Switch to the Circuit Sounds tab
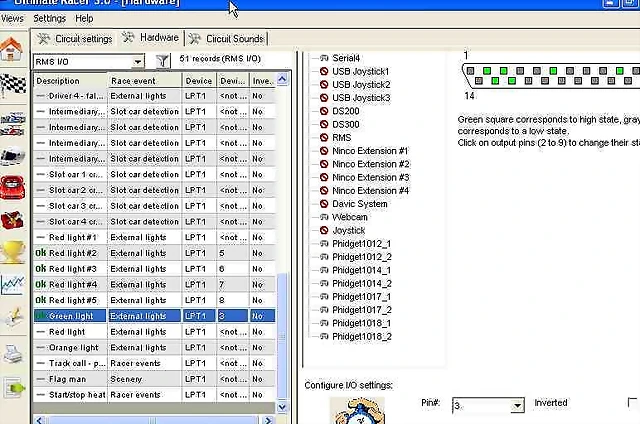640x424 pixels. click(x=227, y=39)
